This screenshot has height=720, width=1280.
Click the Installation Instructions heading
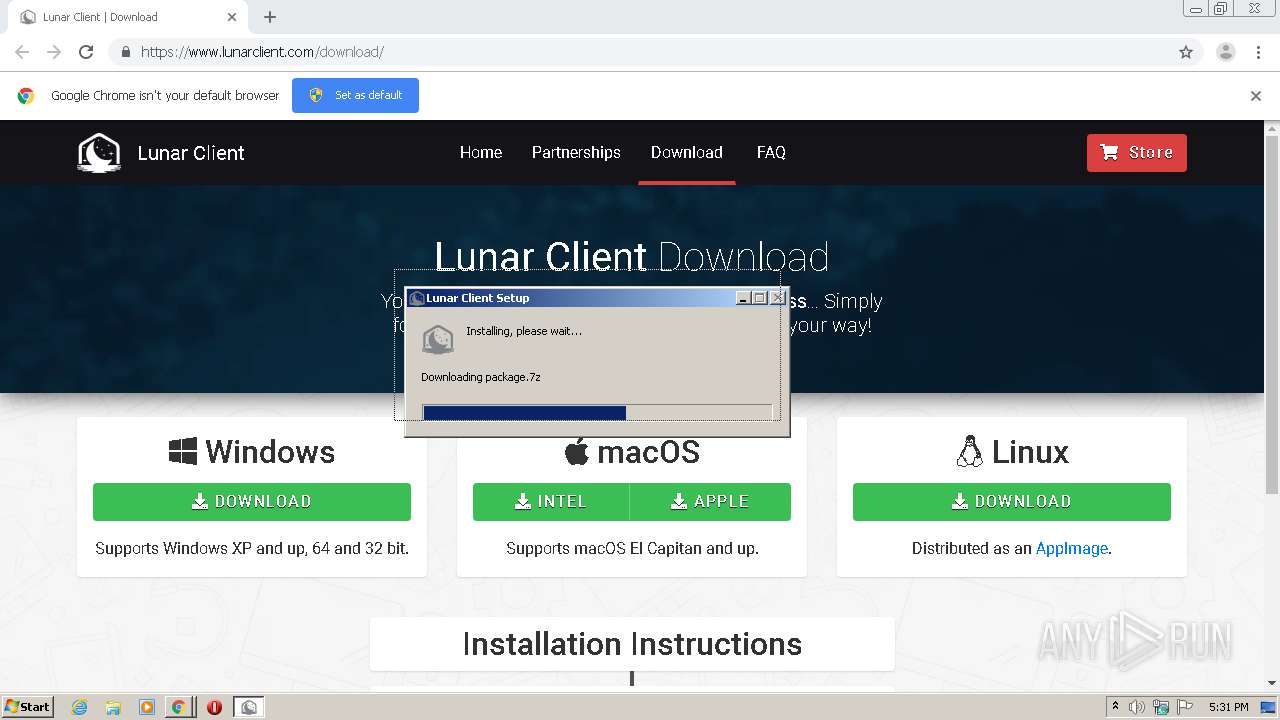click(x=632, y=644)
